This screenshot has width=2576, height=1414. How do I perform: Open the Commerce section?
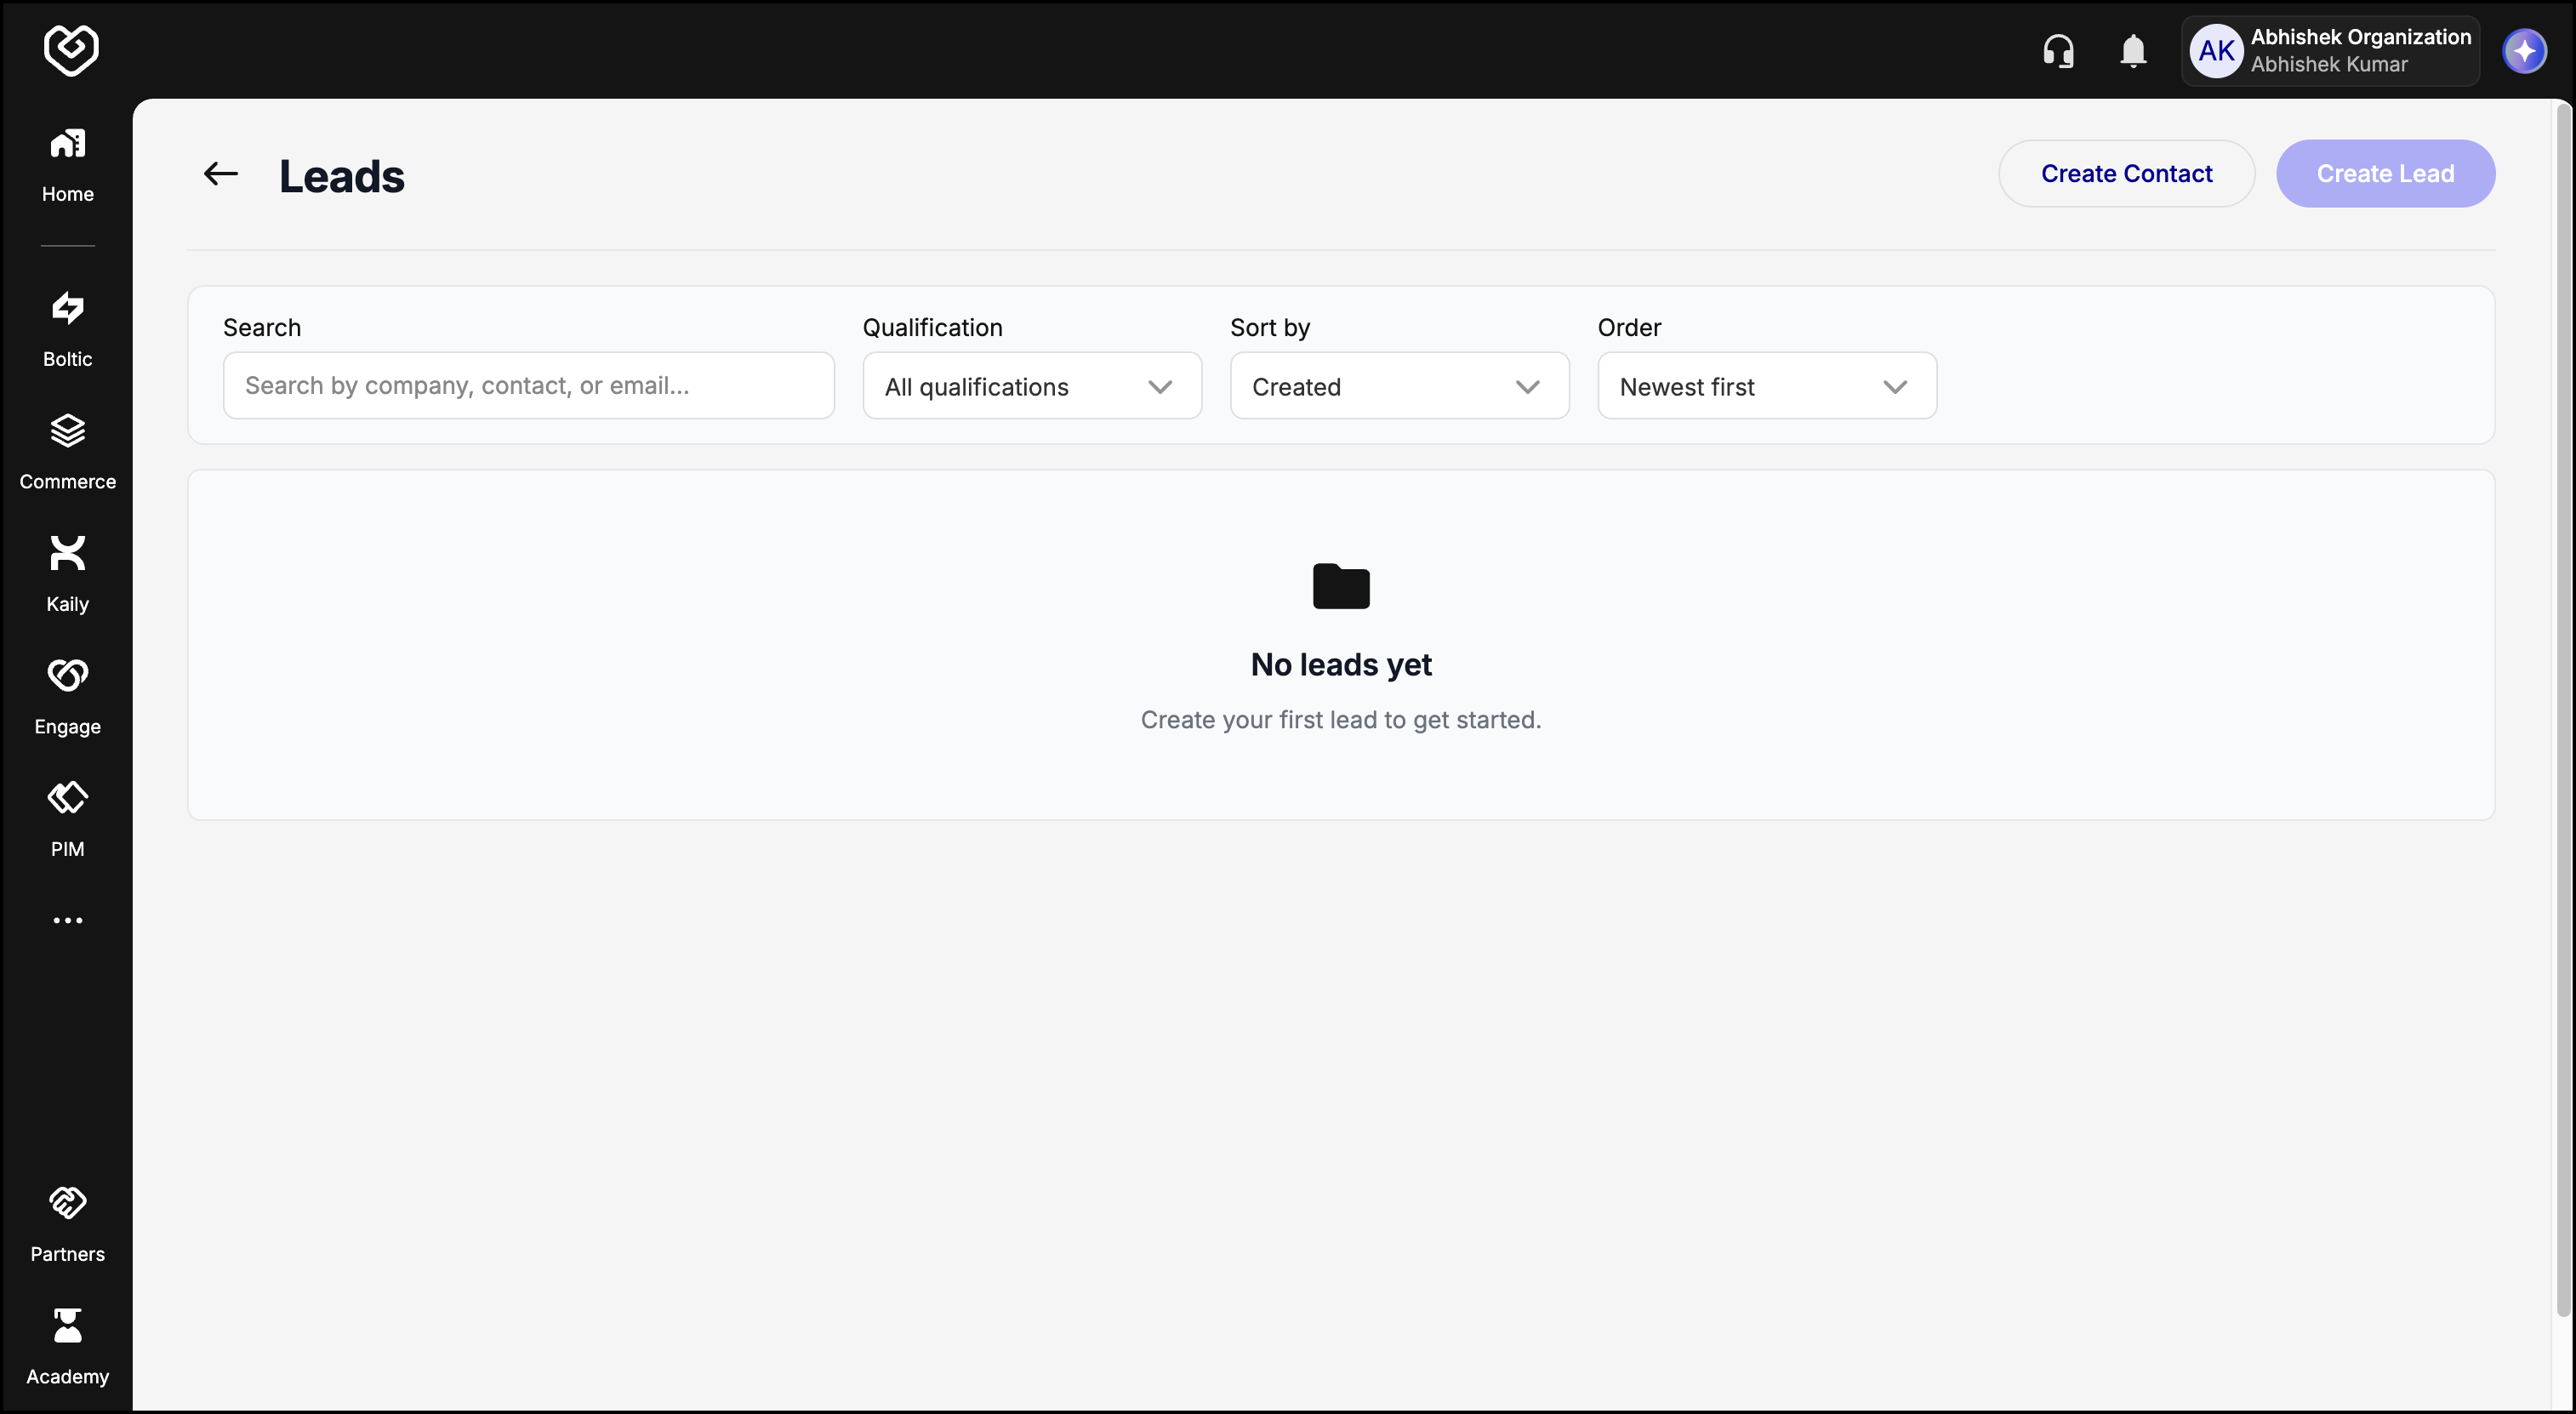pos(67,453)
